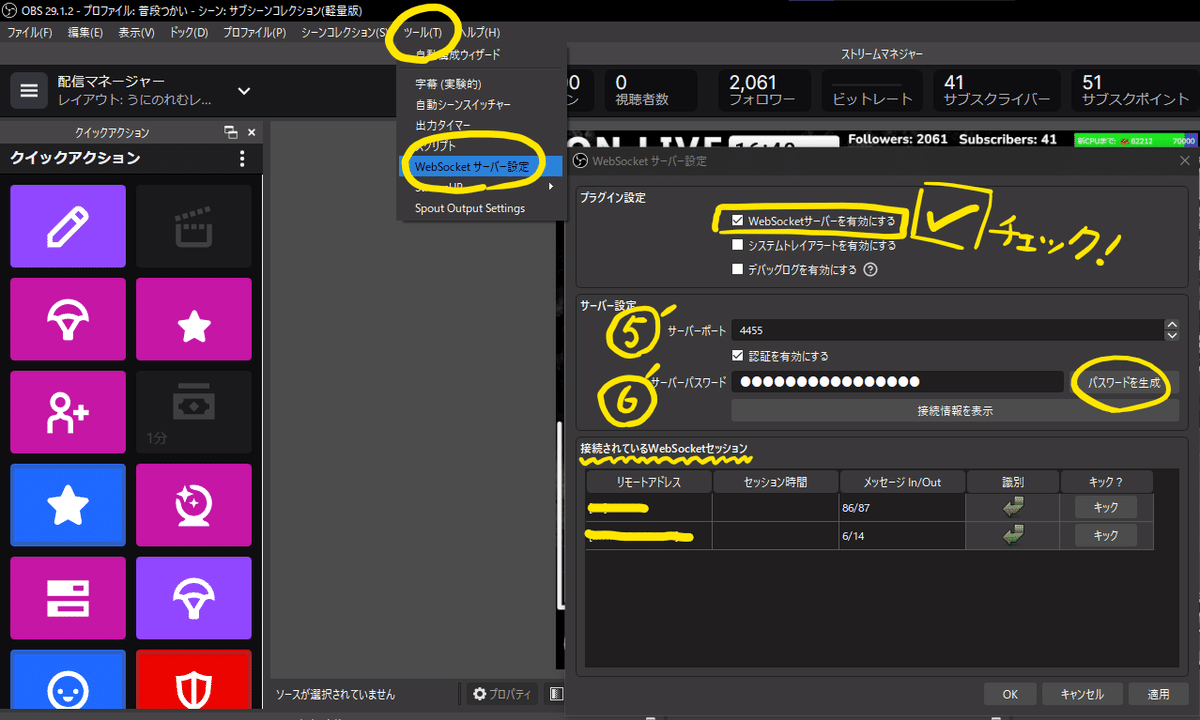Click the ビットレート stat tile
Image resolution: width=1200 pixels, height=720 pixels.
point(873,90)
